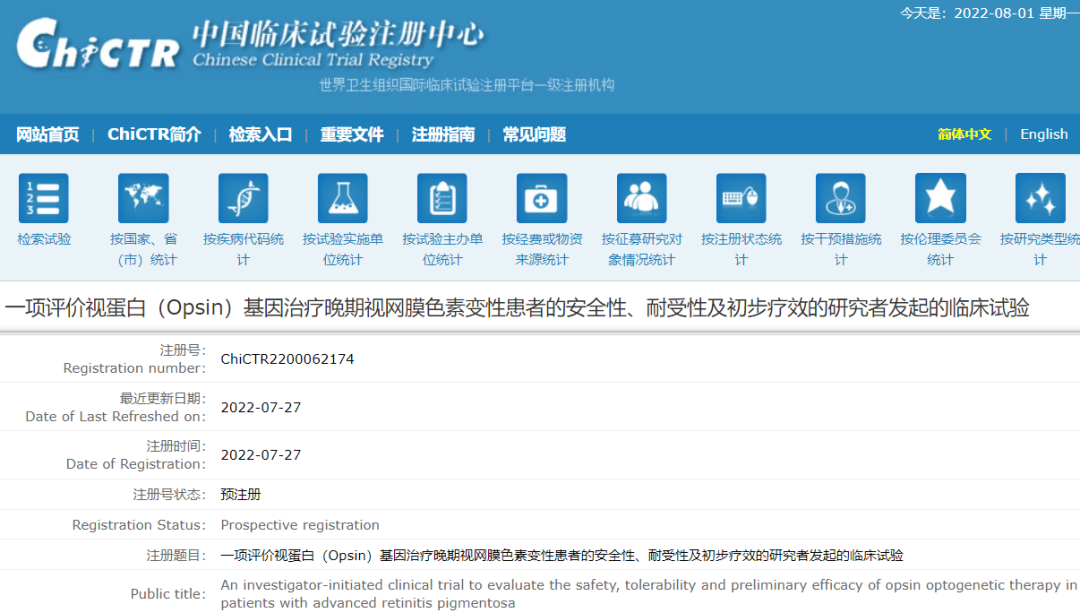Open statistics by intervention icon
This screenshot has height=613, width=1080.
coord(840,198)
